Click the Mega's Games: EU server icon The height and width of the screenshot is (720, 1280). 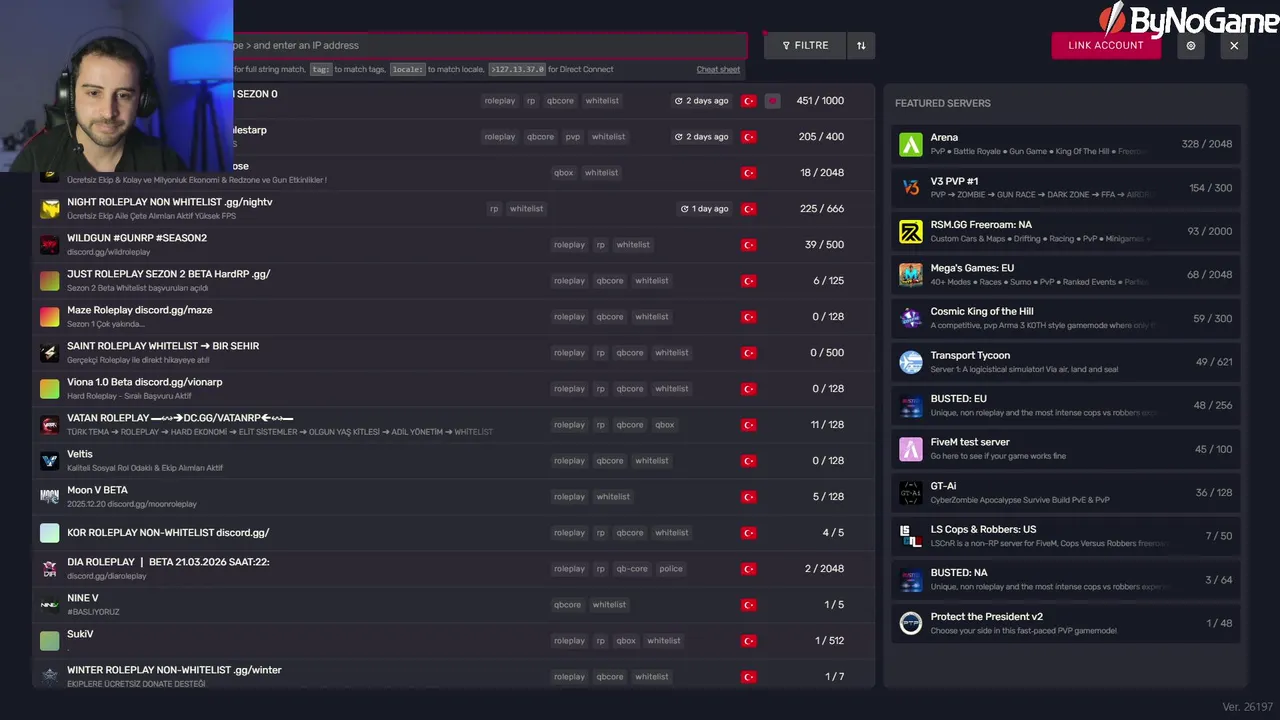pos(911,275)
